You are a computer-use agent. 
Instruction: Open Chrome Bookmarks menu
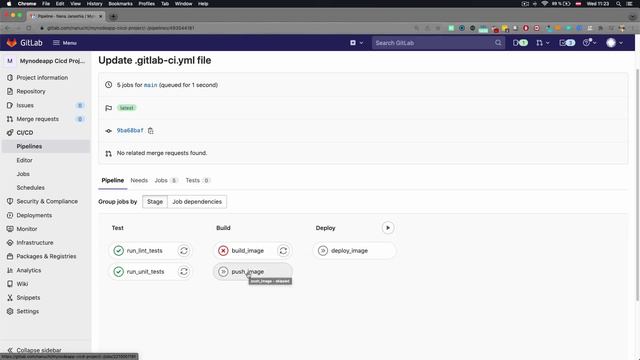pyautogui.click(x=120, y=4)
